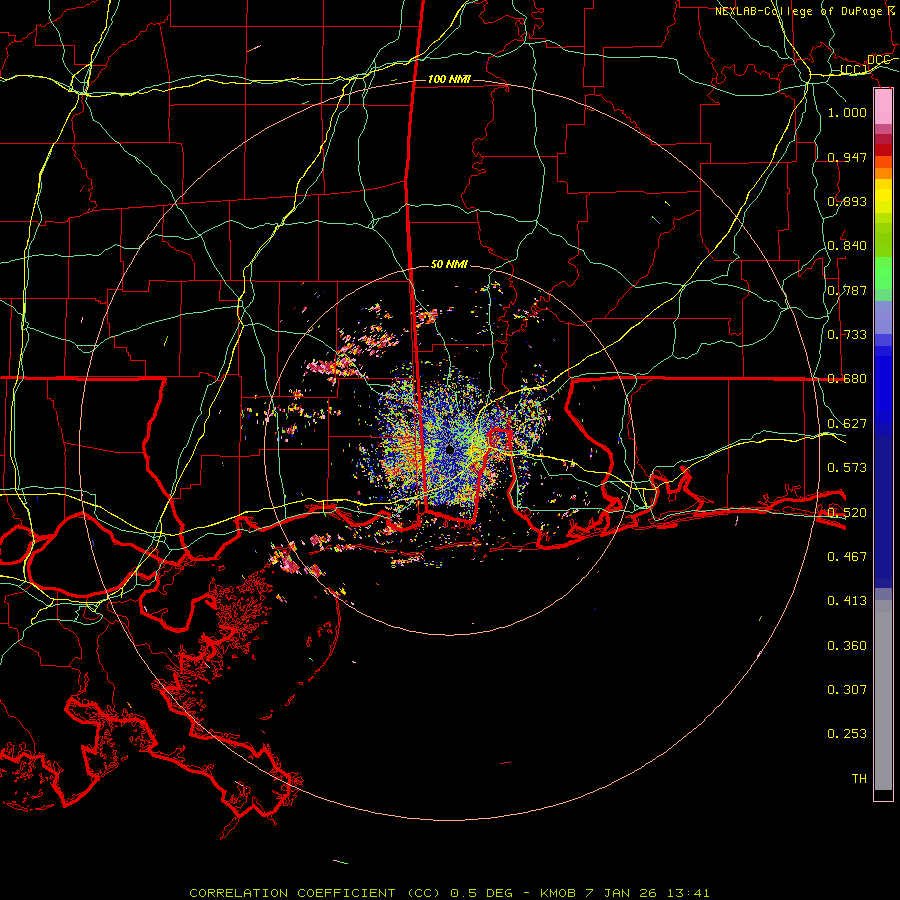
Task: Click the 0.573 legend value
Action: 847,468
